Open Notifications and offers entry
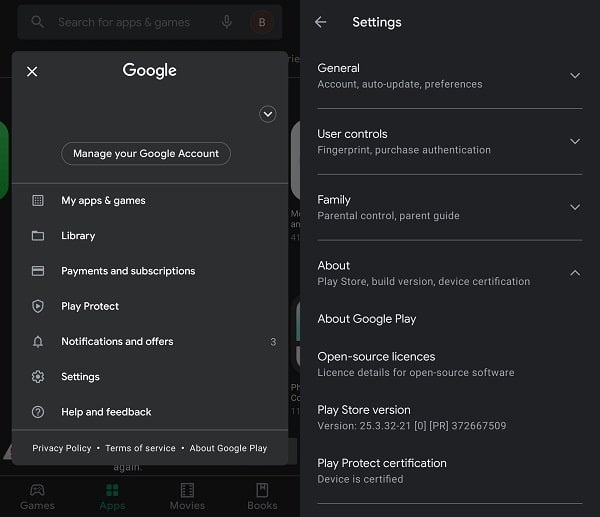 coord(150,341)
